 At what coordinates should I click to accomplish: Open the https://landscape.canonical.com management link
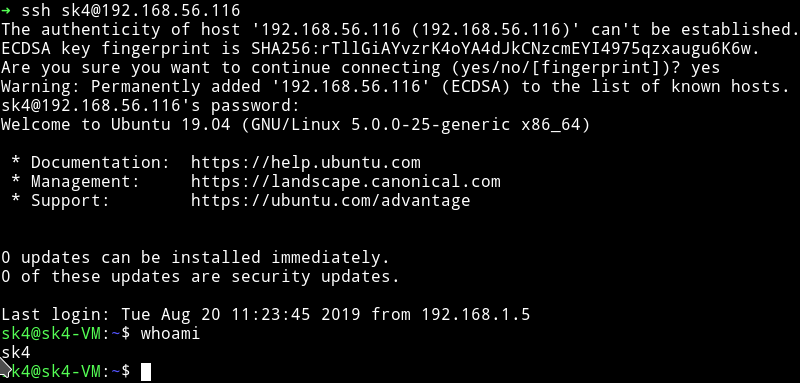tap(345, 182)
